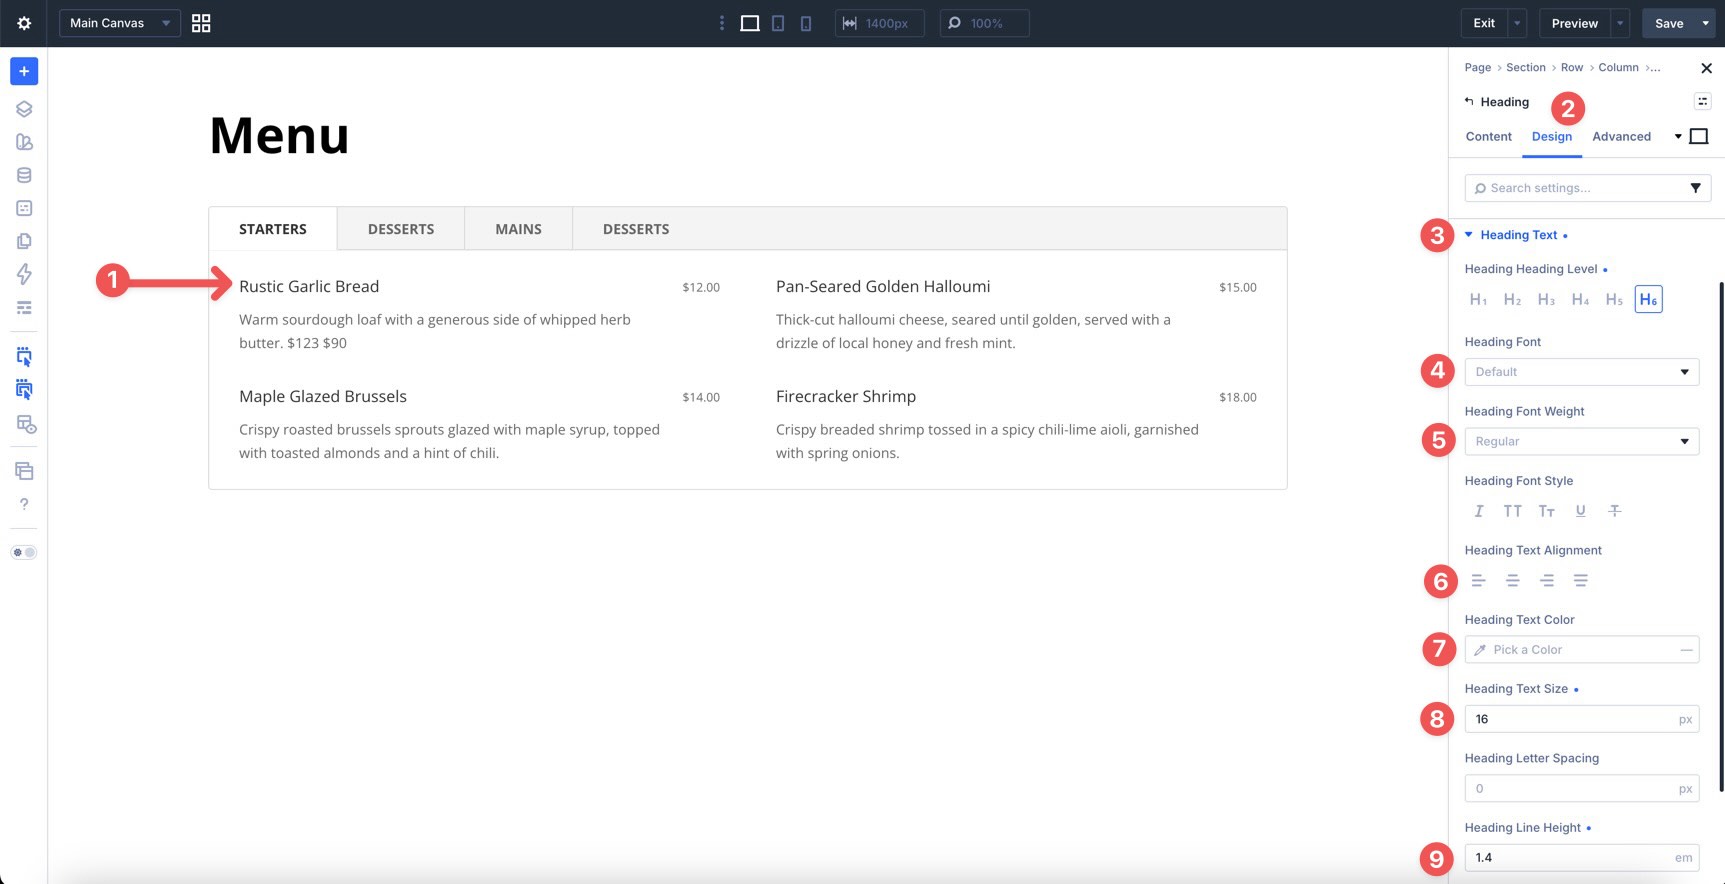
Task: Select H1 heading level
Action: [1478, 299]
